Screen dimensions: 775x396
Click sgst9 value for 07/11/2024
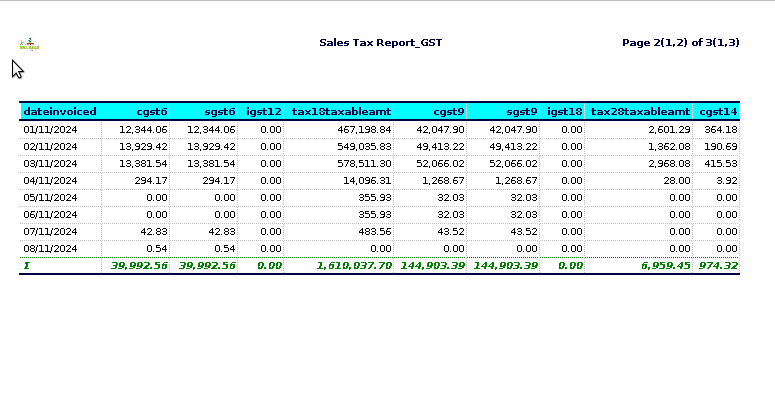[523, 231]
